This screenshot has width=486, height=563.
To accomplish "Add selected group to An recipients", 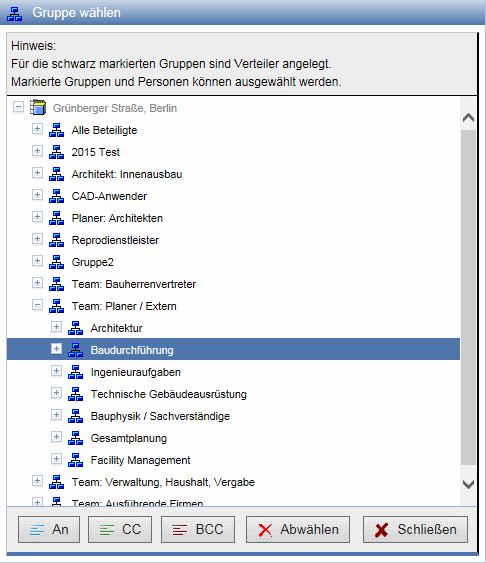I will coord(49,529).
